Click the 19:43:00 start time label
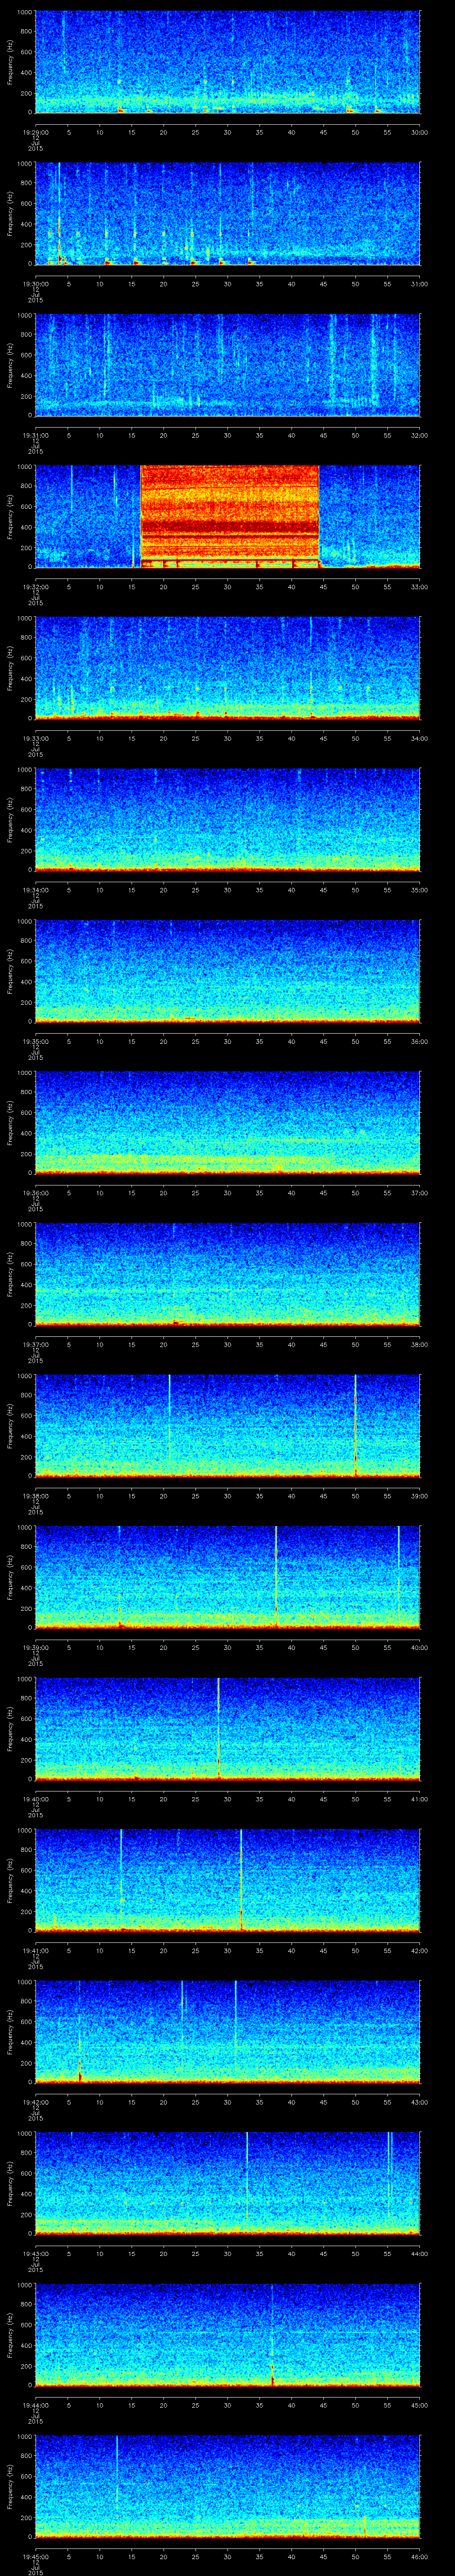The height and width of the screenshot is (2576, 455). point(35,2254)
